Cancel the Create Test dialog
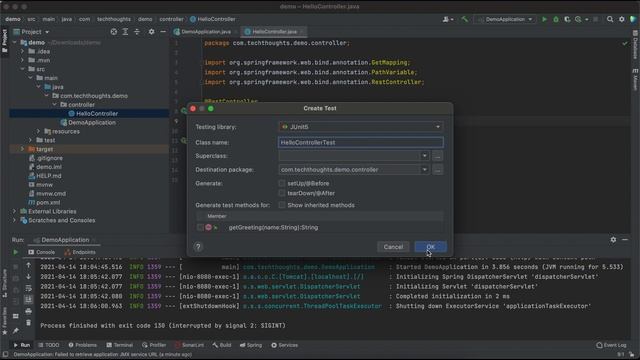 coord(393,247)
